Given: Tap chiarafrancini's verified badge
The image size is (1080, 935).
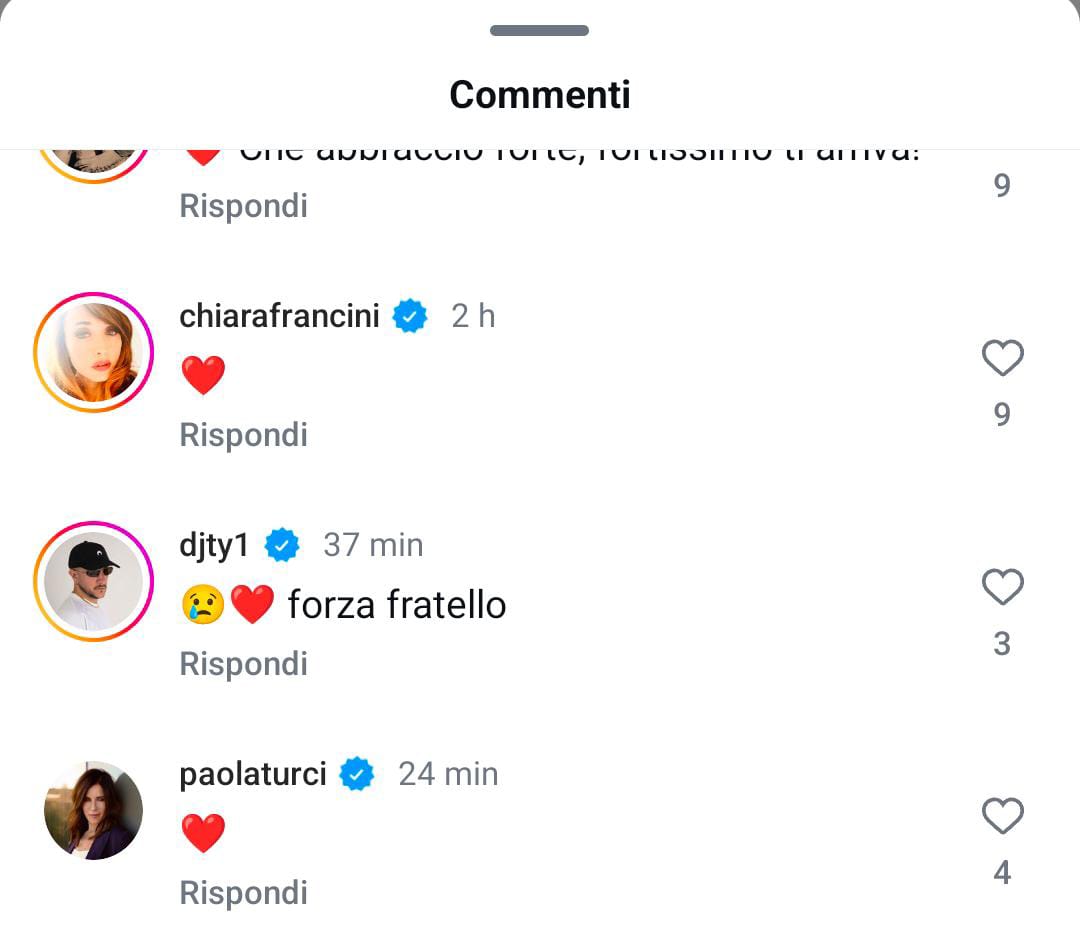Looking at the screenshot, I should point(410,316).
